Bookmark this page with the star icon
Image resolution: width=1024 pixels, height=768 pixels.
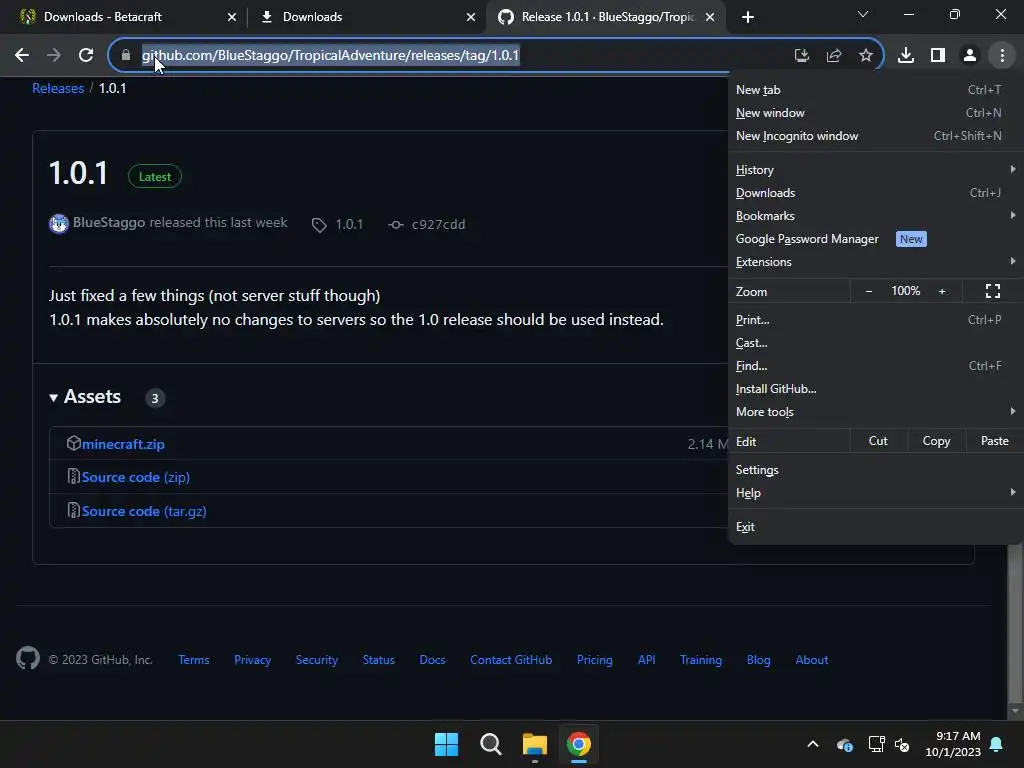pos(866,56)
